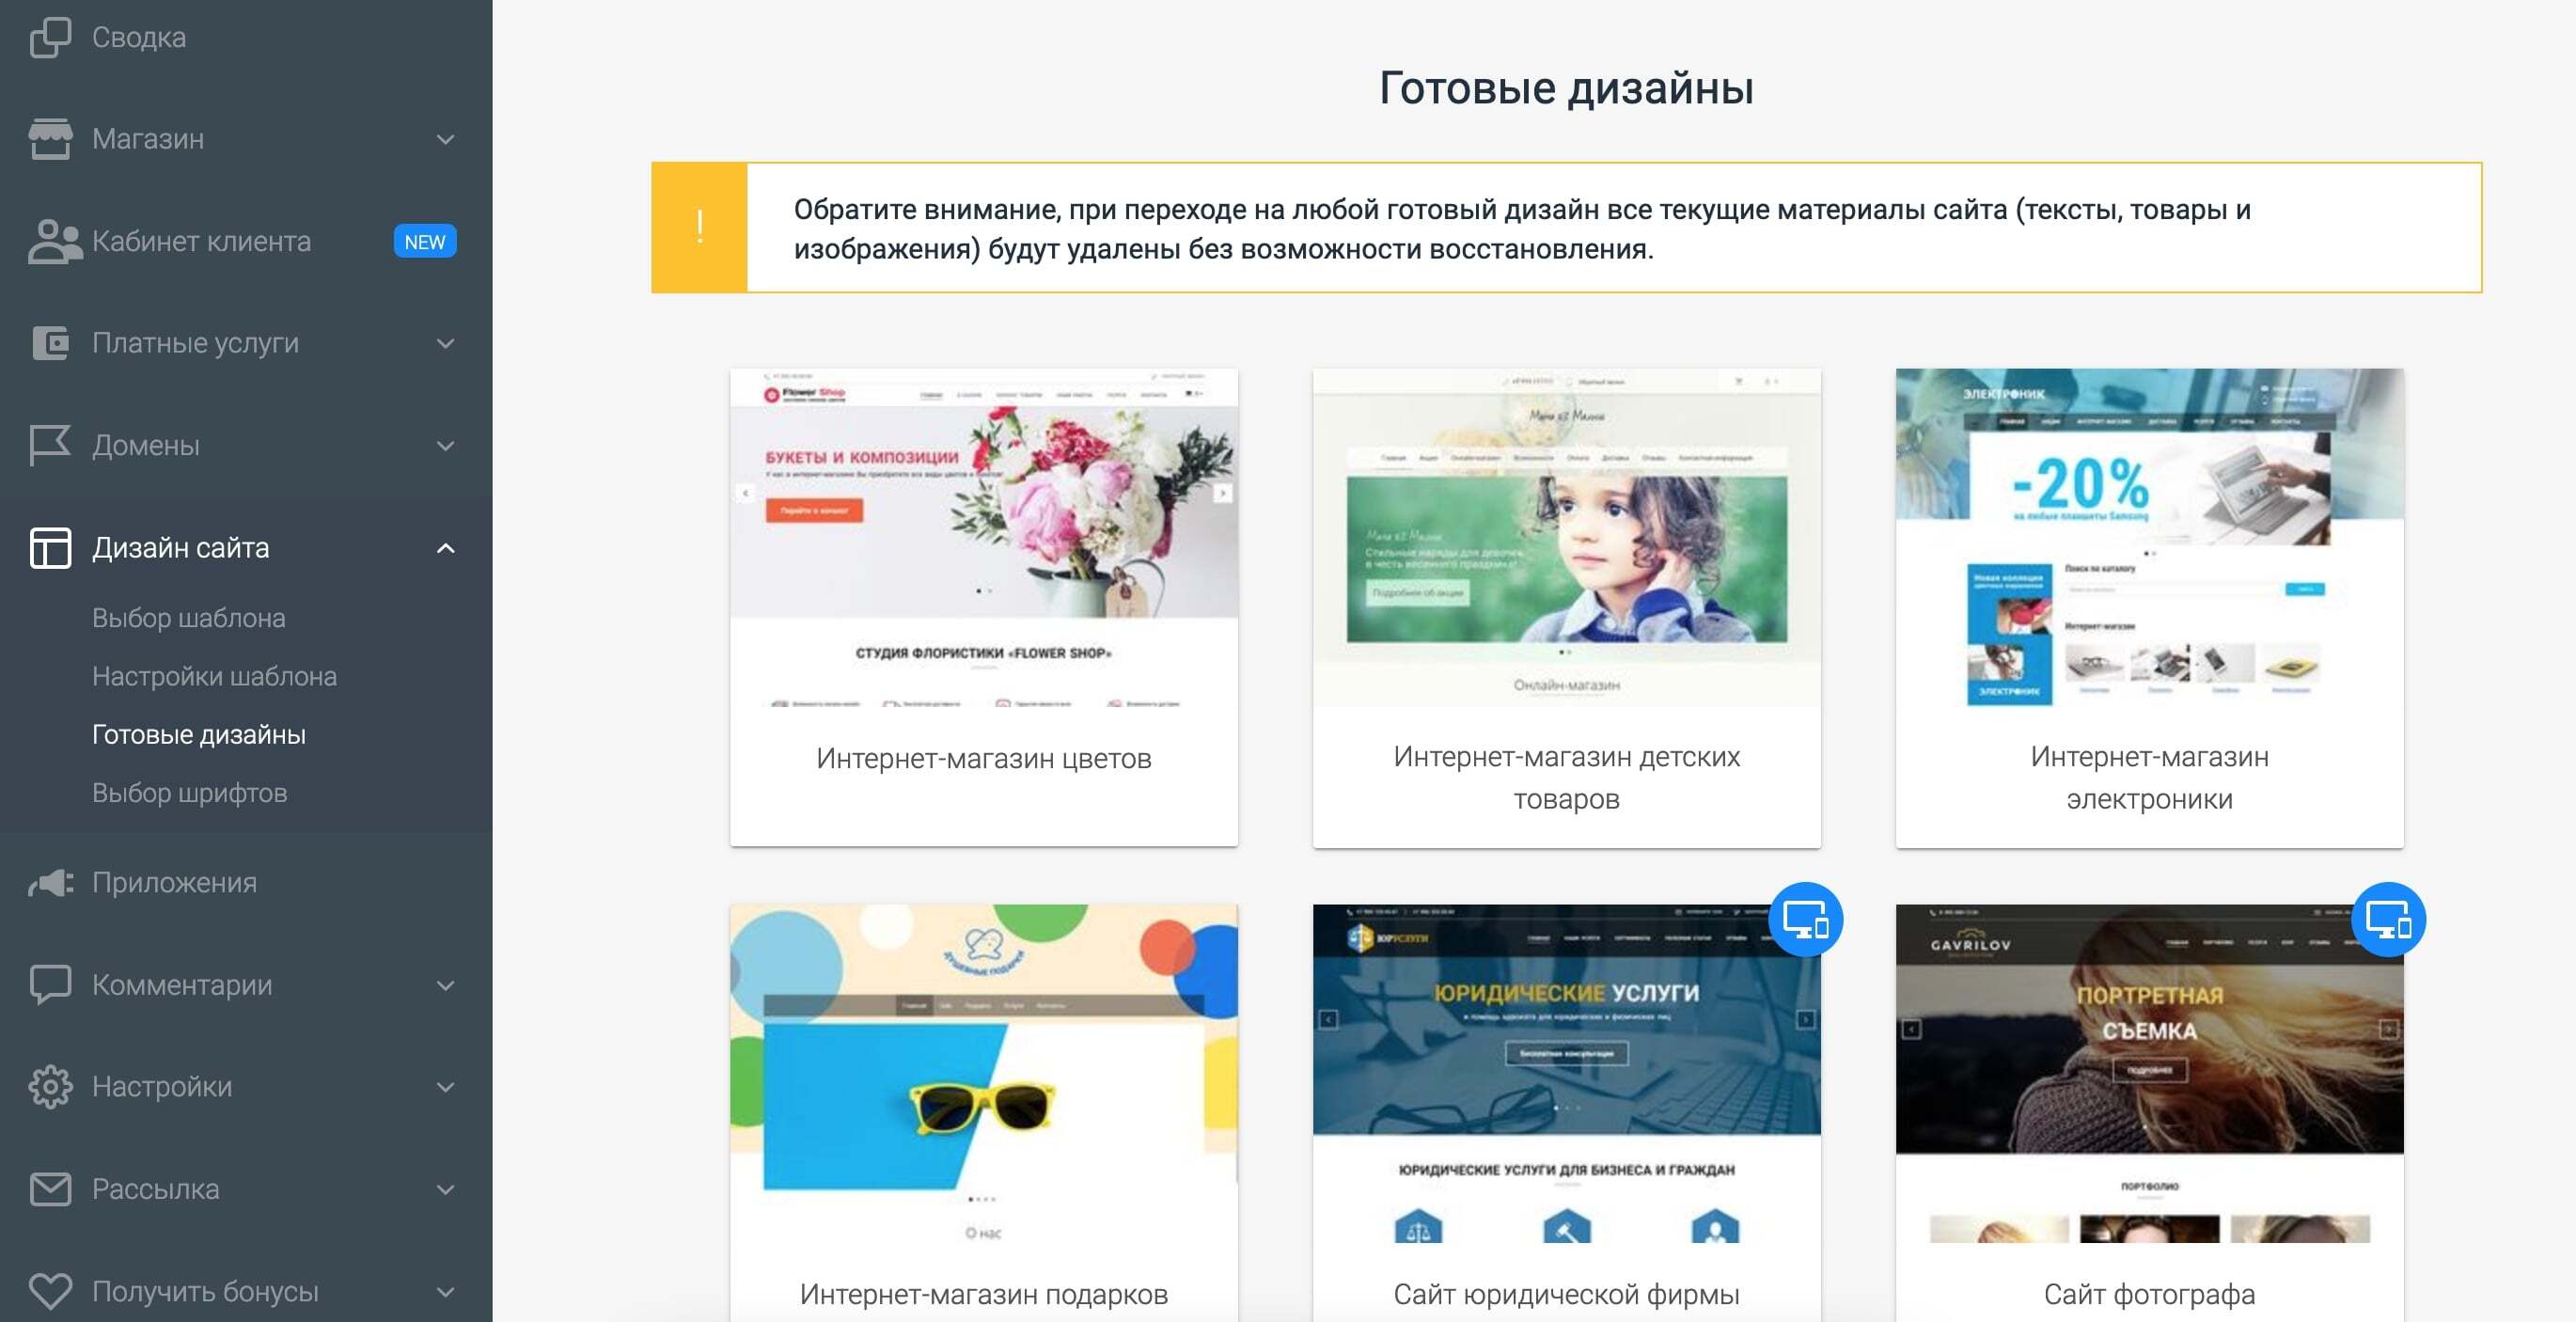Select the children's goods store thumbnail
Screen dimensions: 2576x1322
[x=1566, y=537]
